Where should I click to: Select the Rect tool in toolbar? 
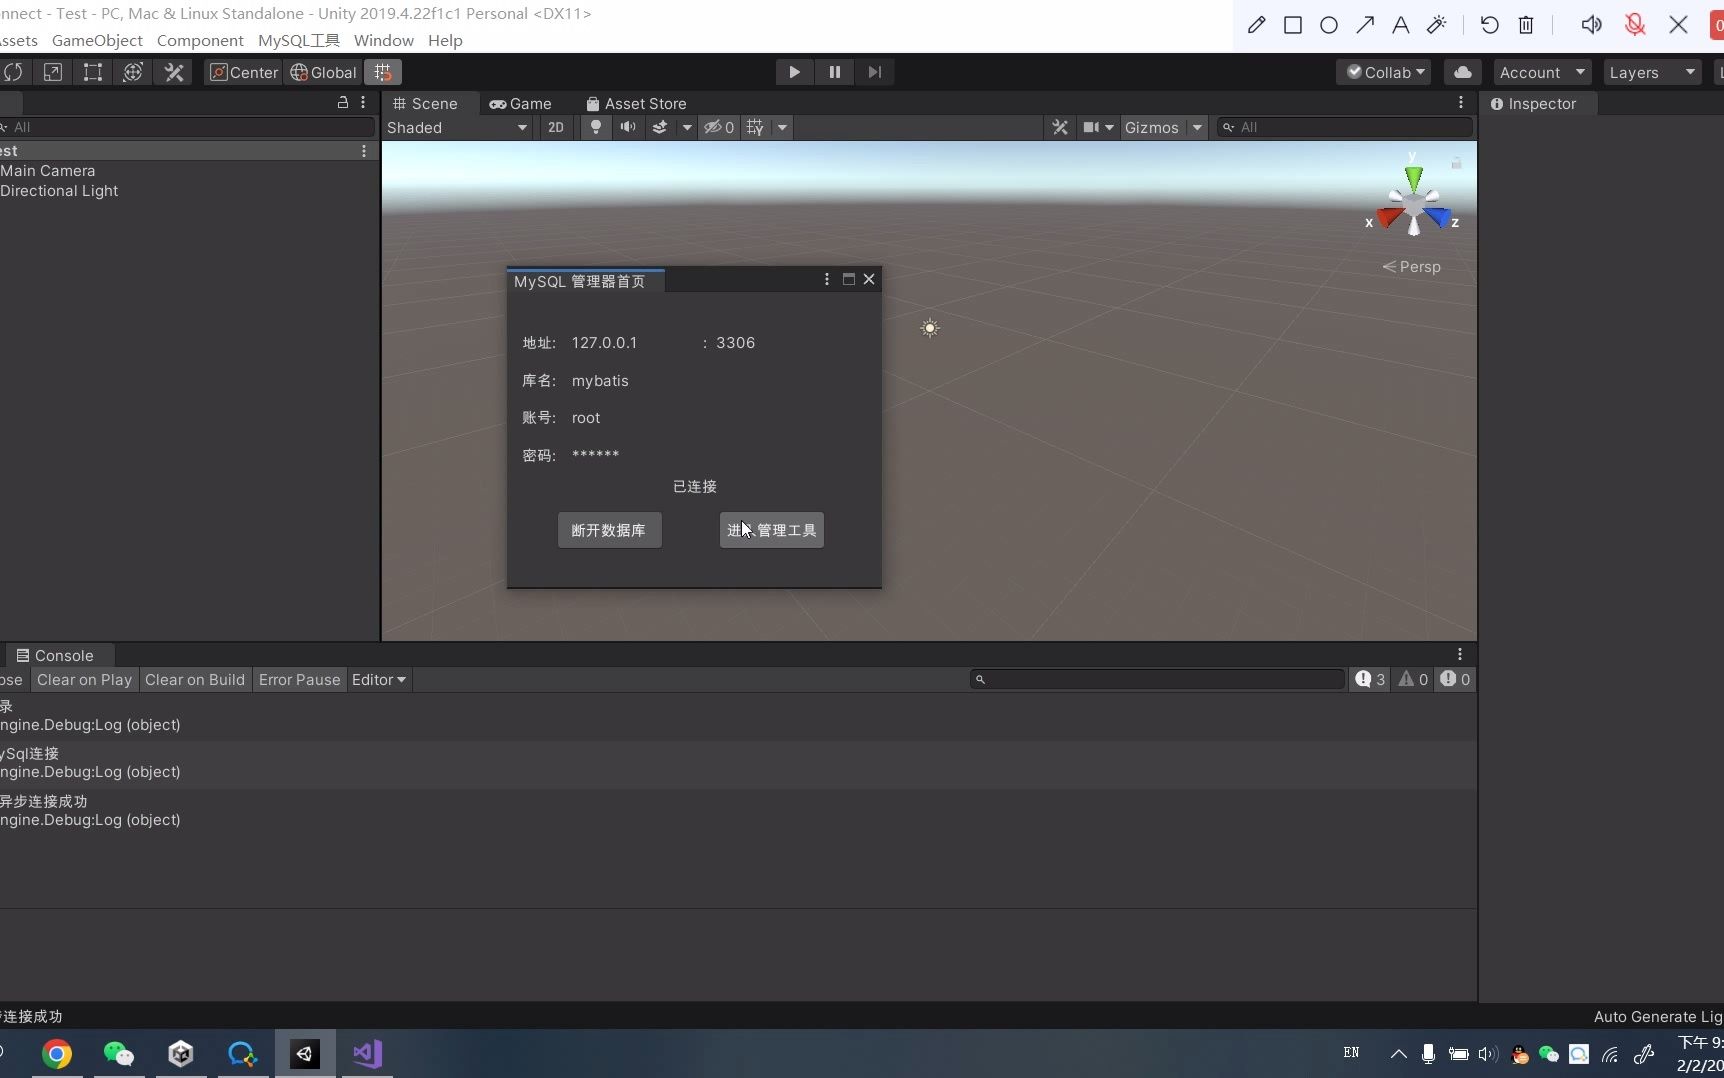click(93, 72)
